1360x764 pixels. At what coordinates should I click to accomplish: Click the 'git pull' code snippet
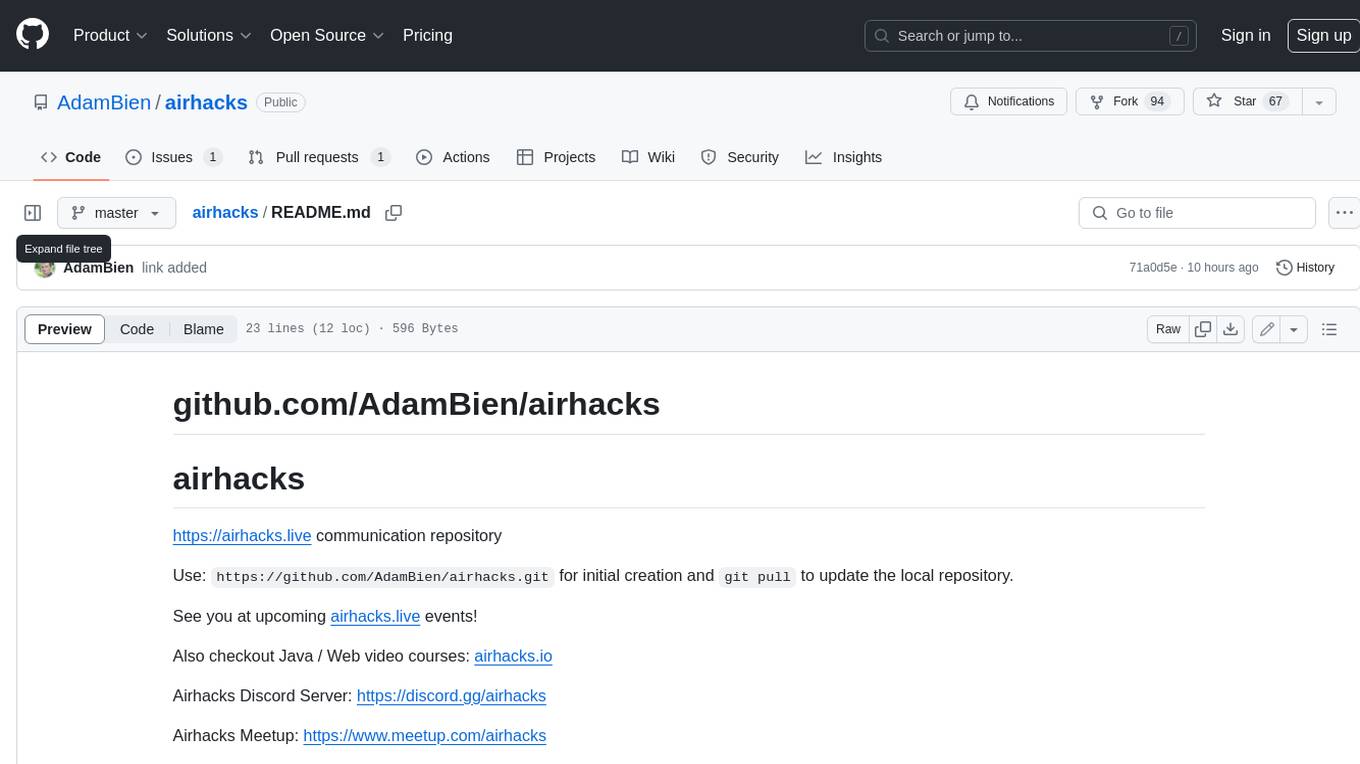coord(758,577)
